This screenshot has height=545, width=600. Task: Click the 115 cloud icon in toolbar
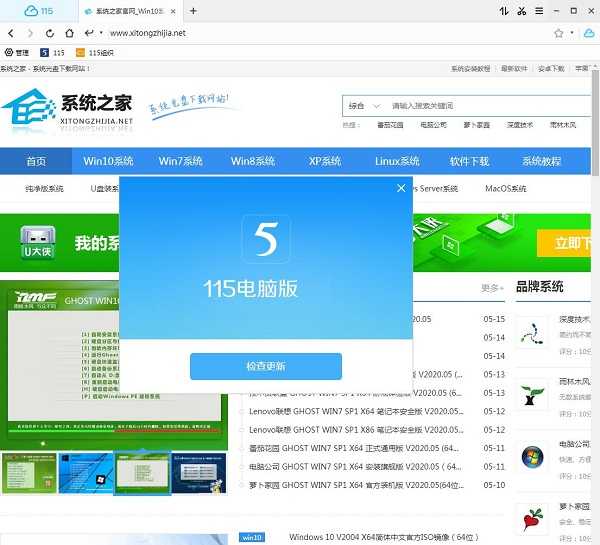pos(589,33)
